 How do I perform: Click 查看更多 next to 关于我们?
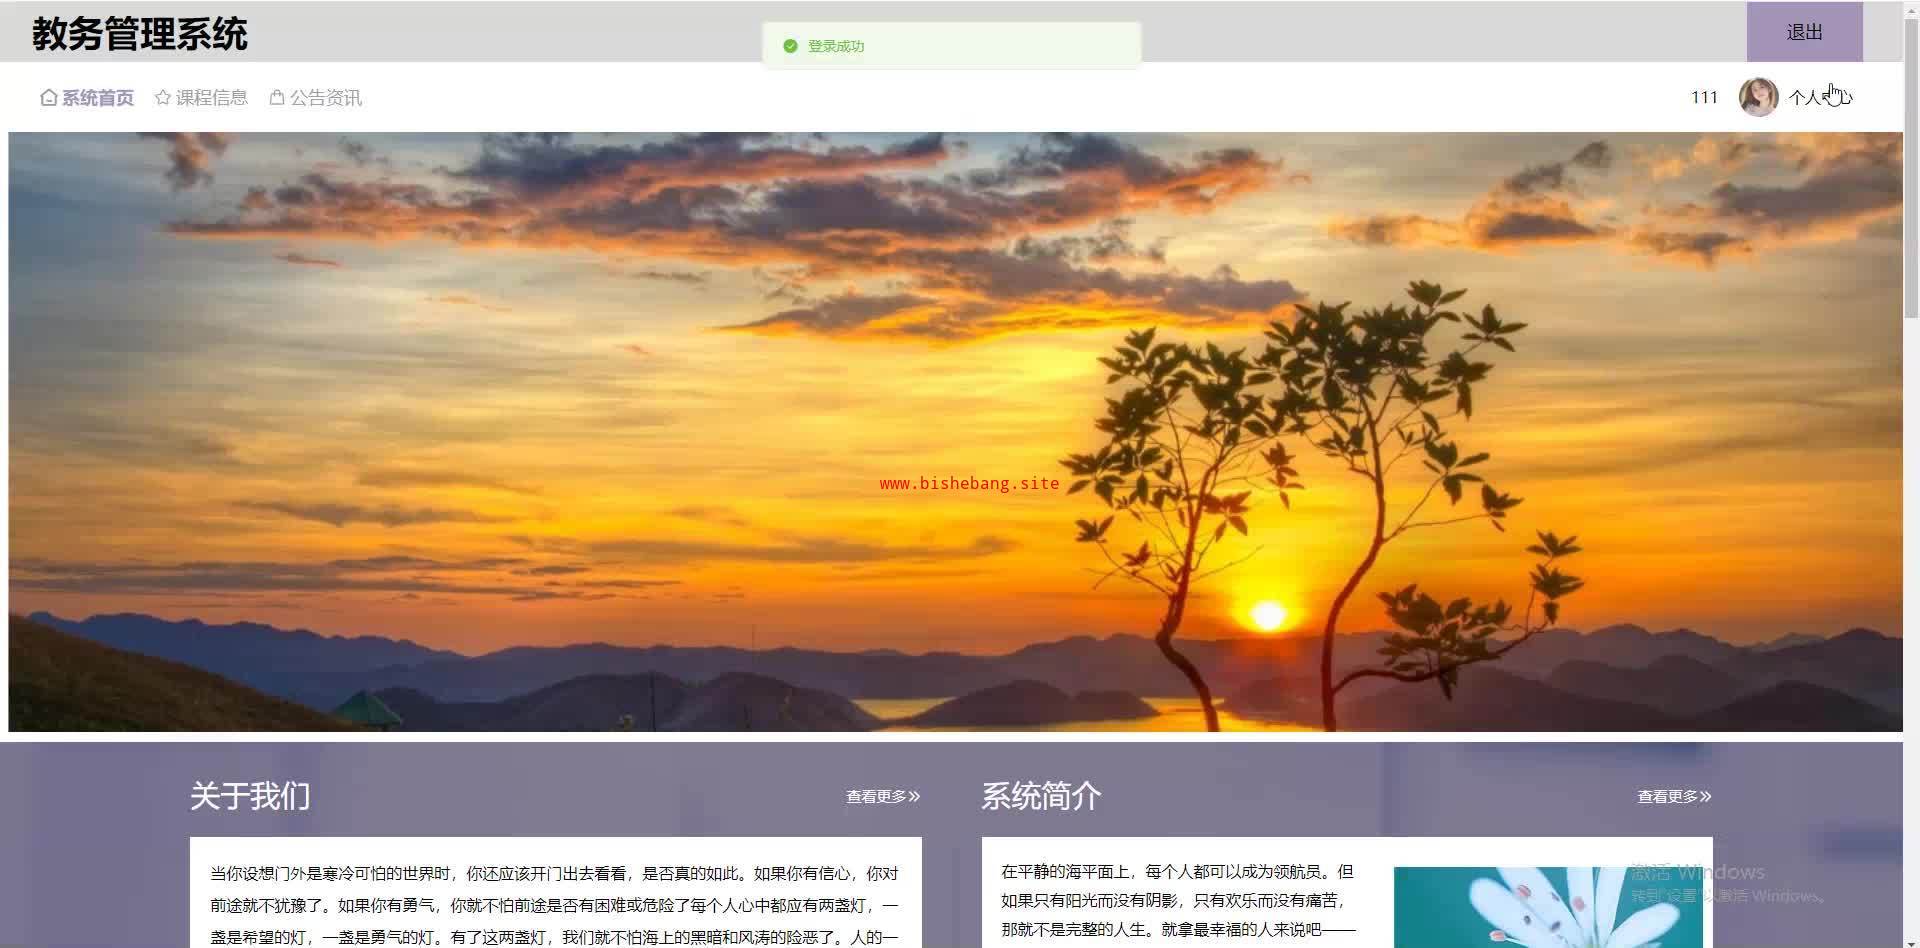click(883, 797)
